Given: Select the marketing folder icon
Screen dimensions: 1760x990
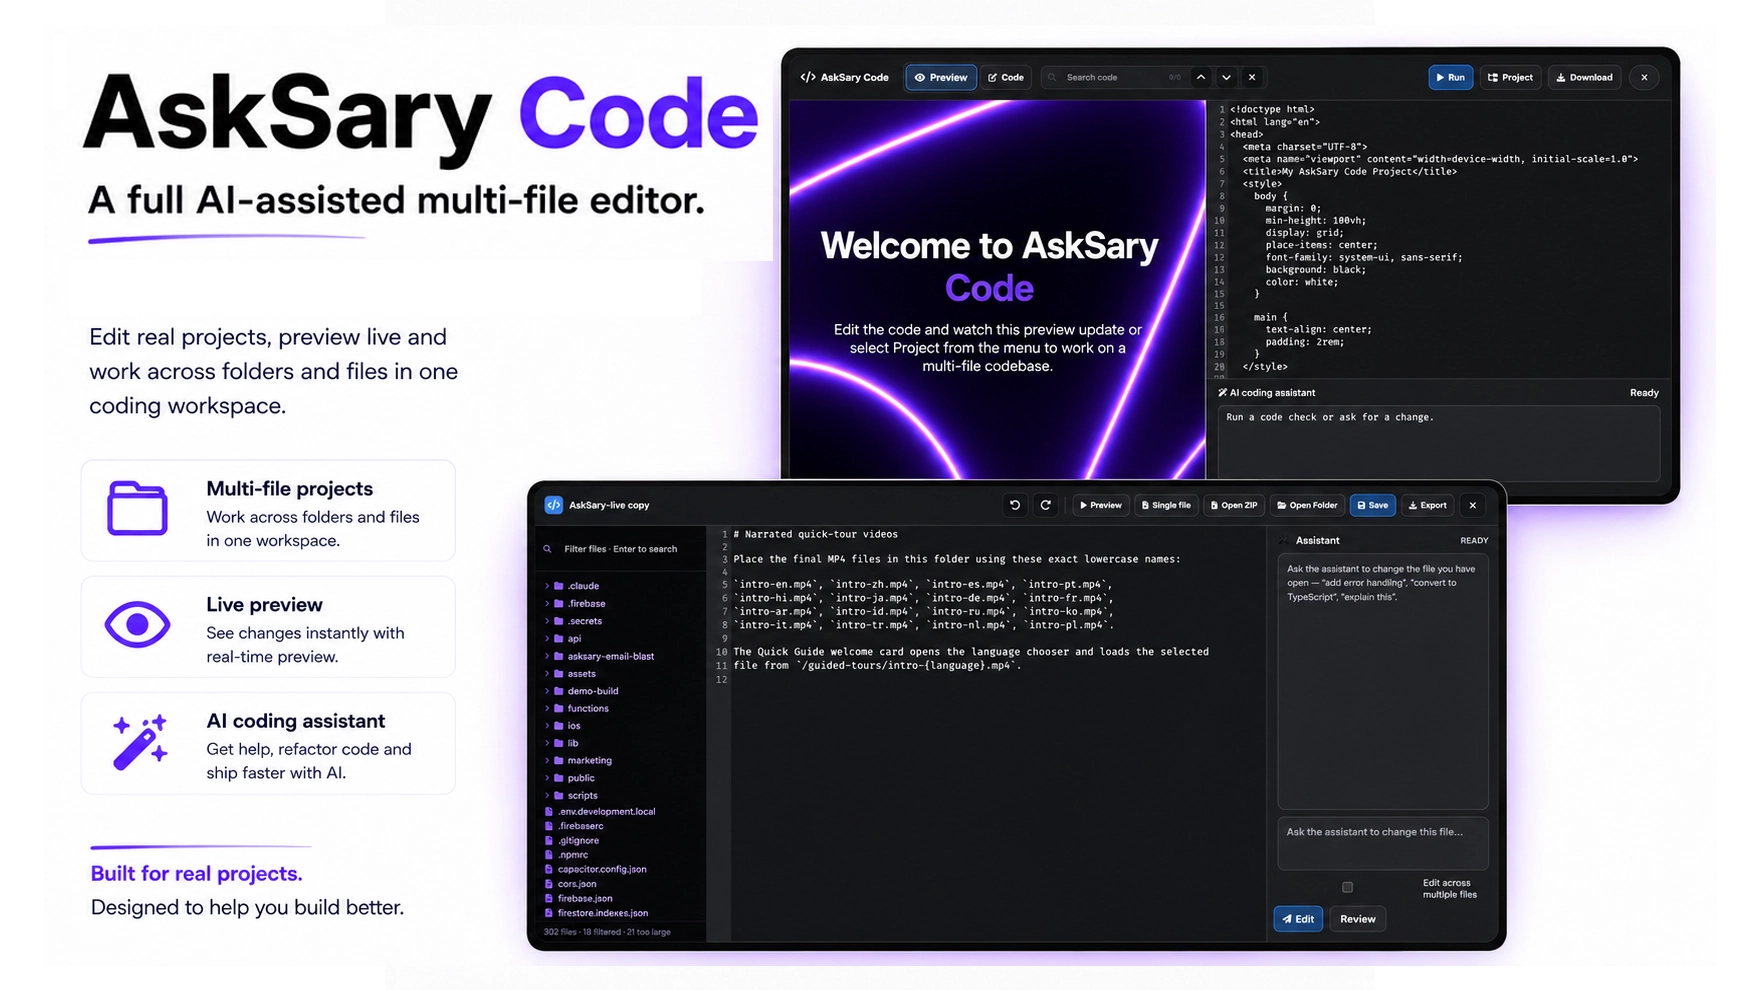Looking at the screenshot, I should click(x=559, y=760).
